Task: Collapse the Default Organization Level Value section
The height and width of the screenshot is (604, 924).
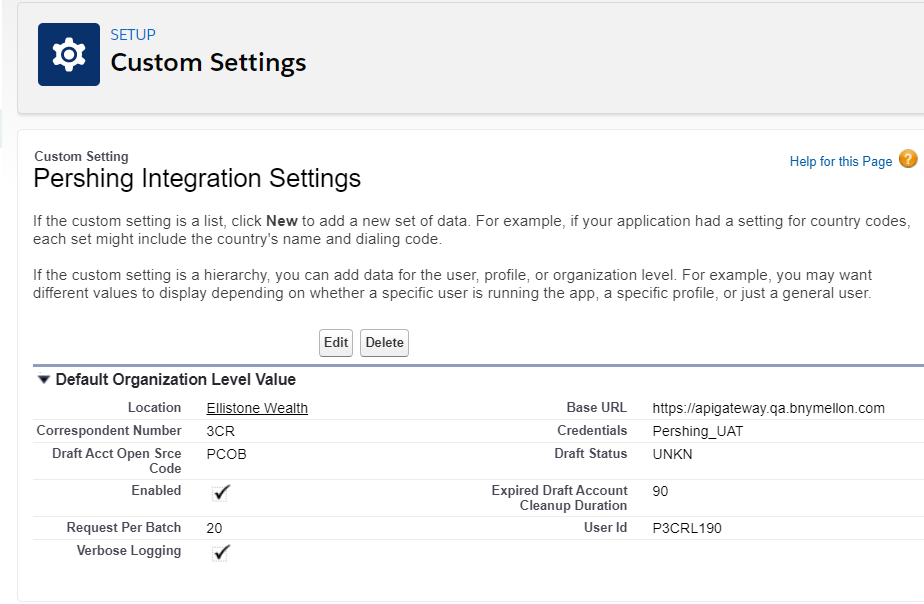Action: pos(43,379)
